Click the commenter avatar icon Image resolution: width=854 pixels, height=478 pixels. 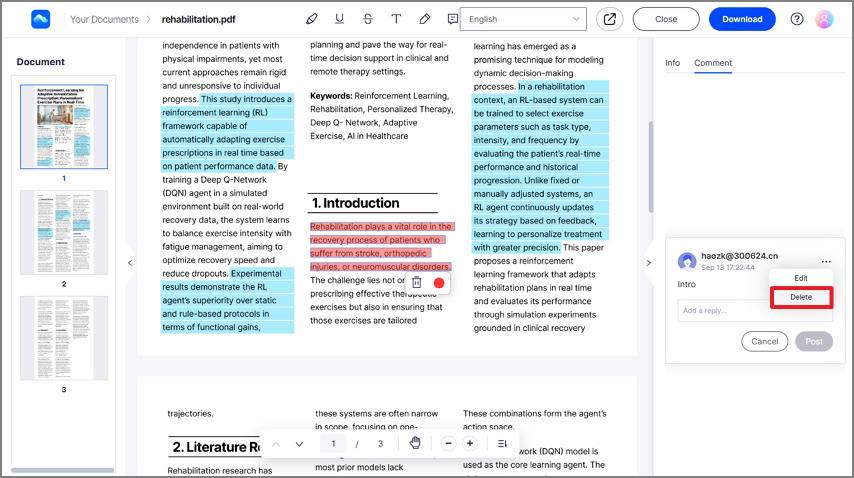687,261
